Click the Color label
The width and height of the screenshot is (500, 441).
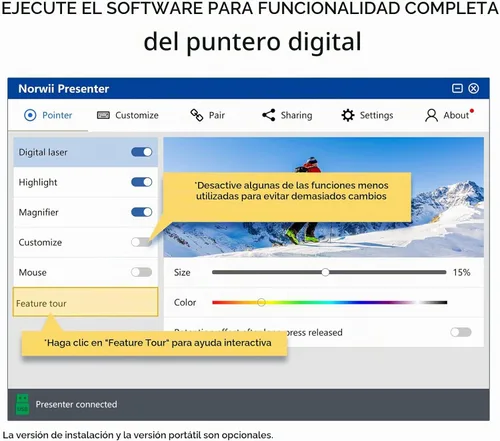point(185,302)
